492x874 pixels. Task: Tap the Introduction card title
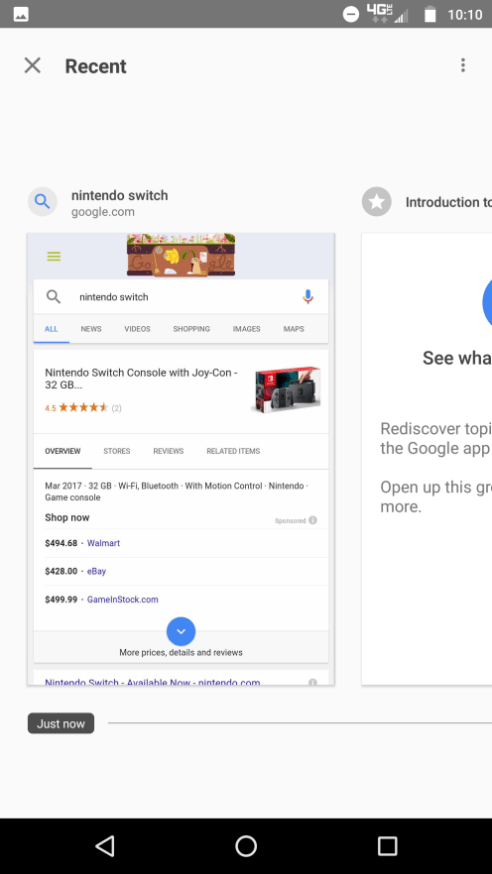pos(449,202)
